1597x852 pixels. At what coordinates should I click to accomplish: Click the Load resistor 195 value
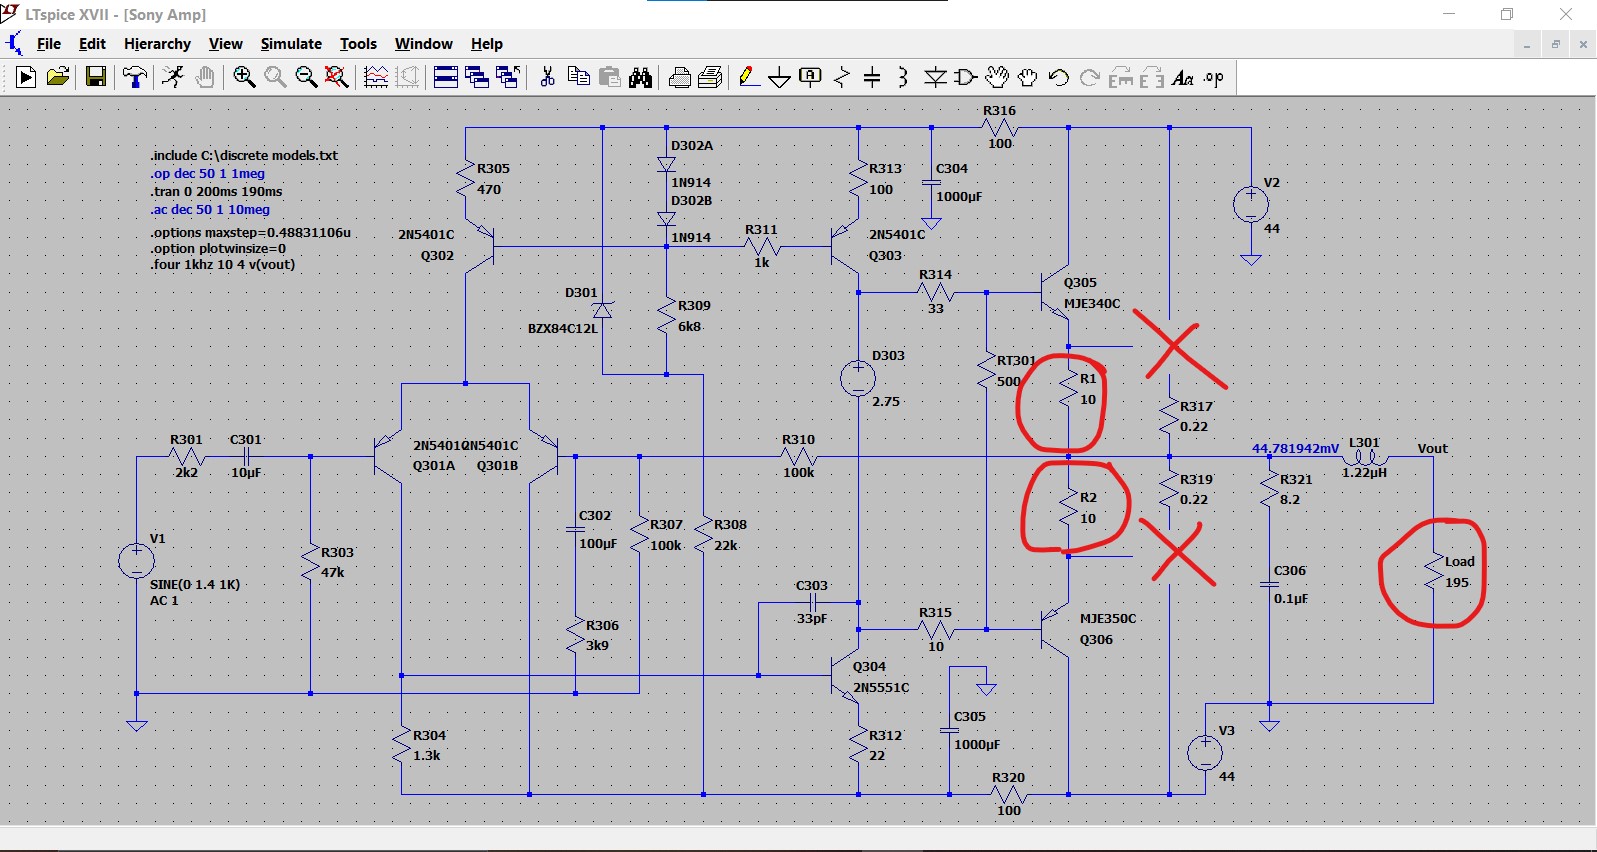[x=1457, y=582]
